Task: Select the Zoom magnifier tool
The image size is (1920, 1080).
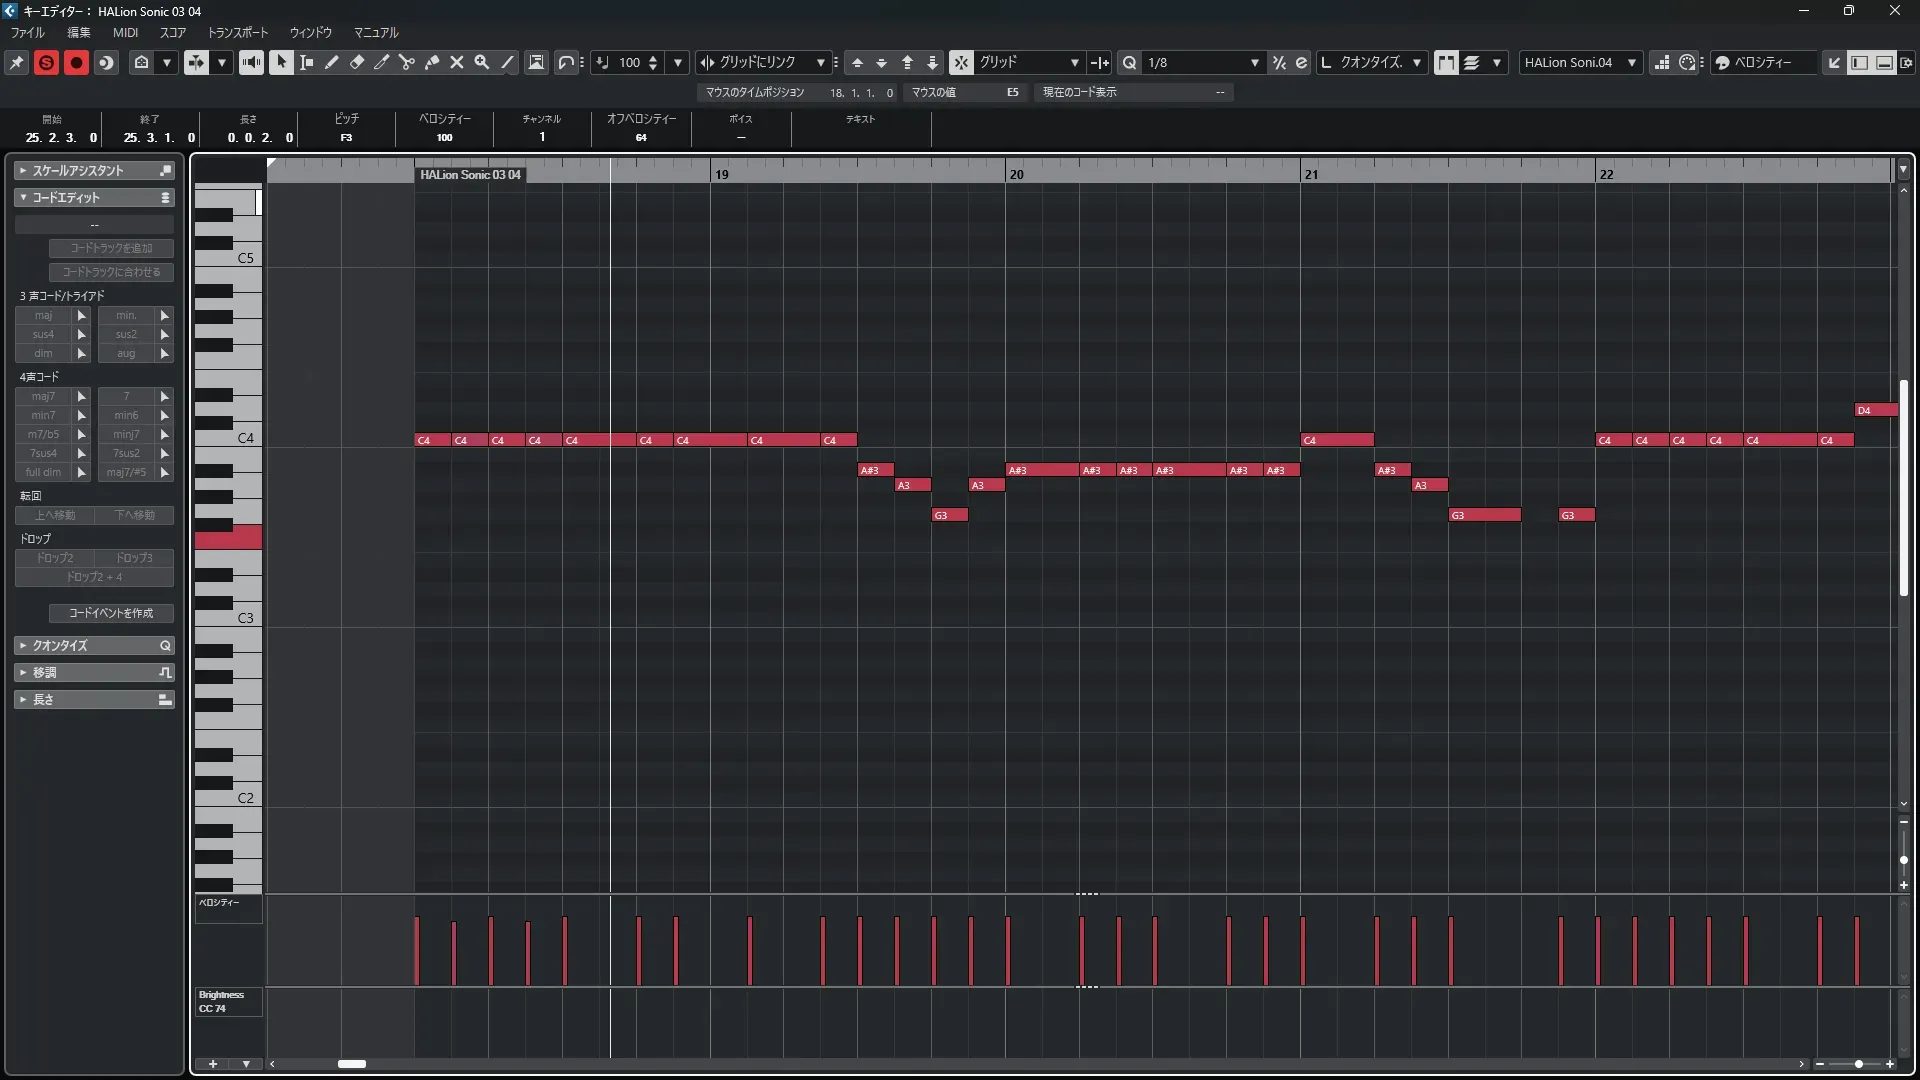Action: pos(482,62)
